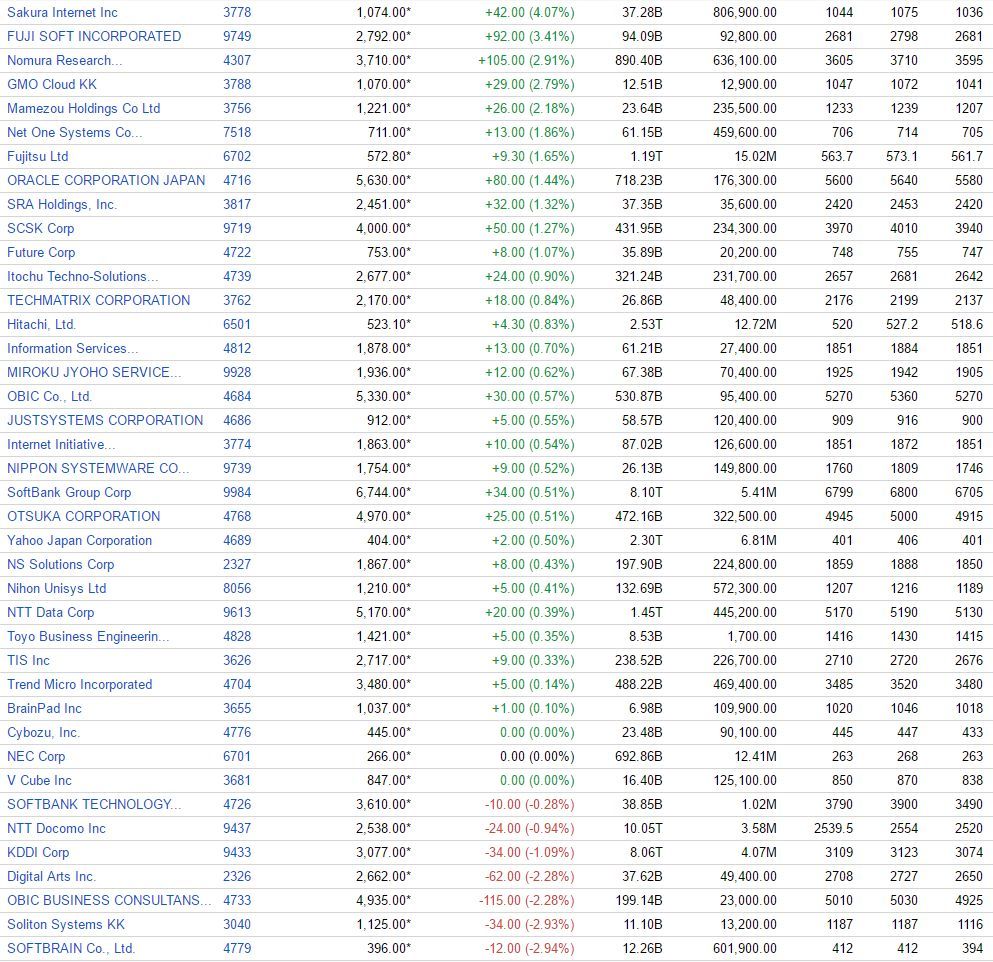993x962 pixels.
Task: Click change +105.00 (2.91%)
Action: (x=526, y=60)
